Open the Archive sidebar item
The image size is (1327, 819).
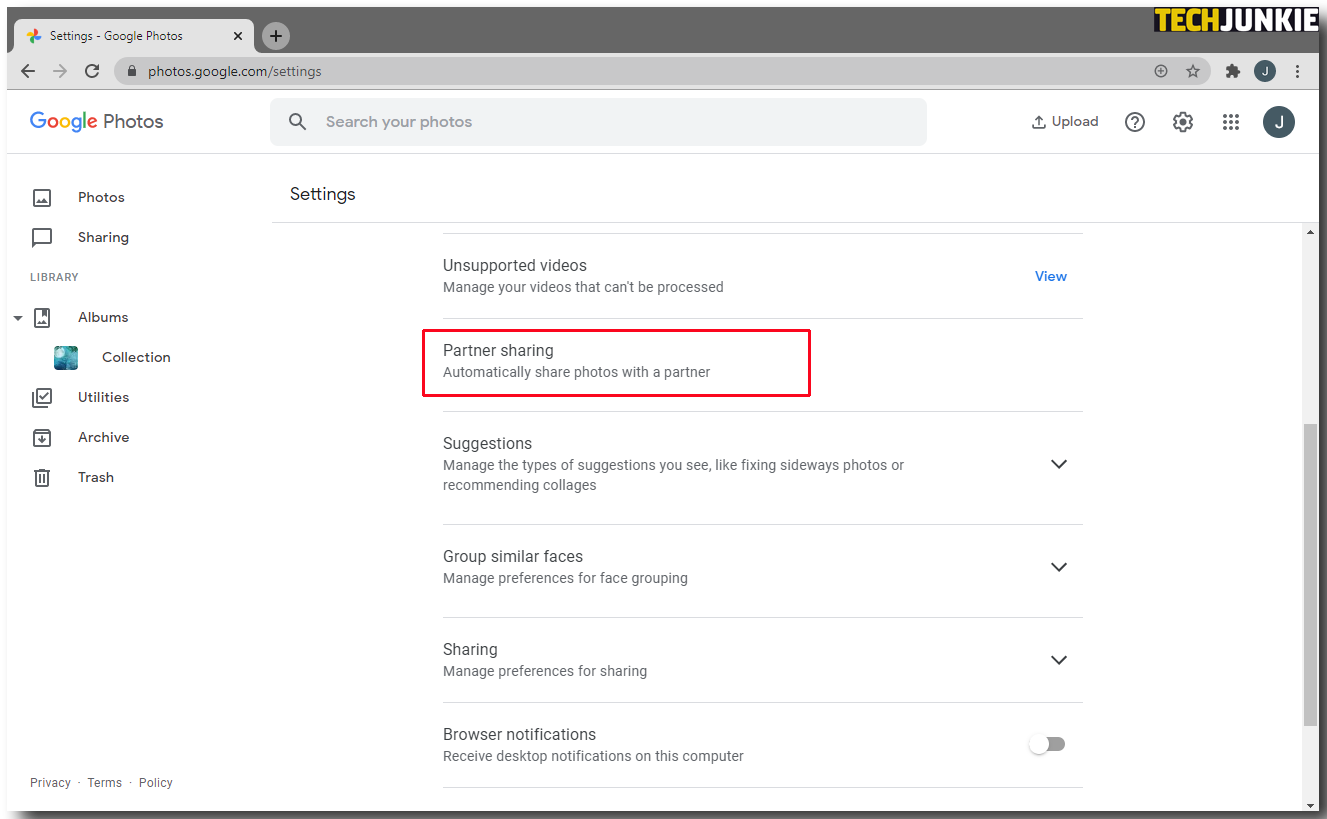coord(103,437)
